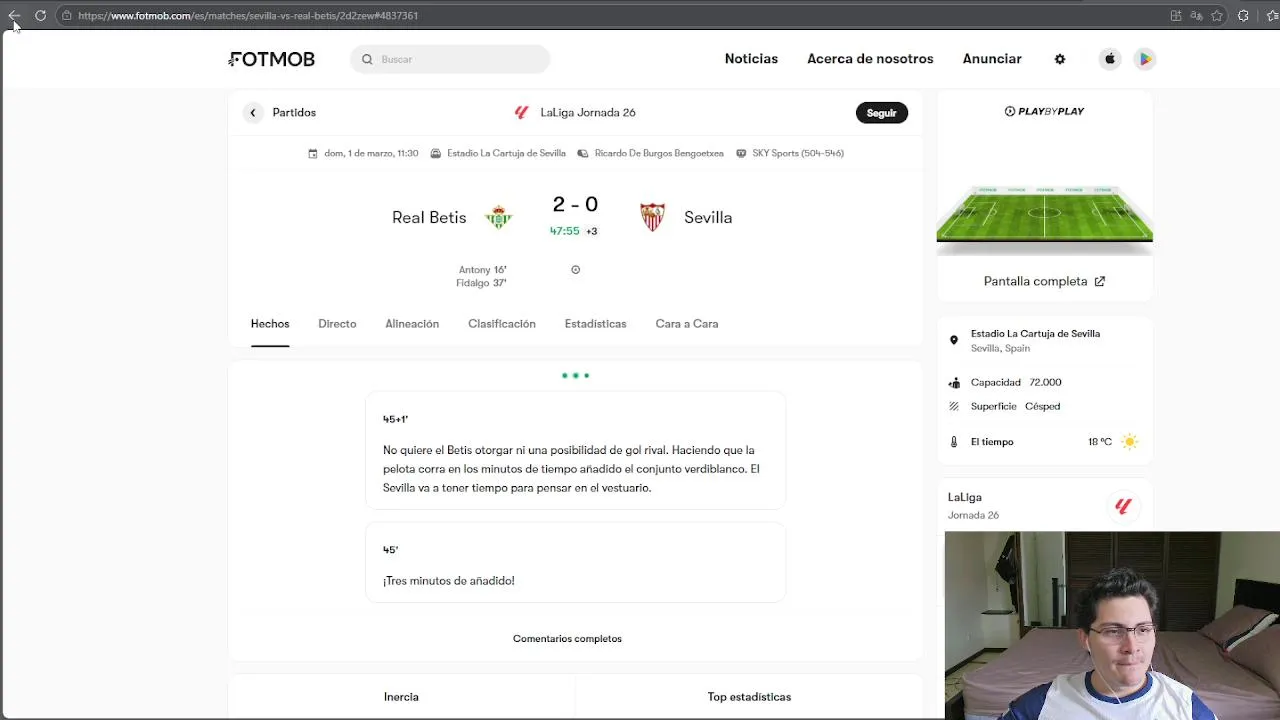The image size is (1280, 720).
Task: Click SKY Sports (504-546) channel text
Action: point(798,153)
